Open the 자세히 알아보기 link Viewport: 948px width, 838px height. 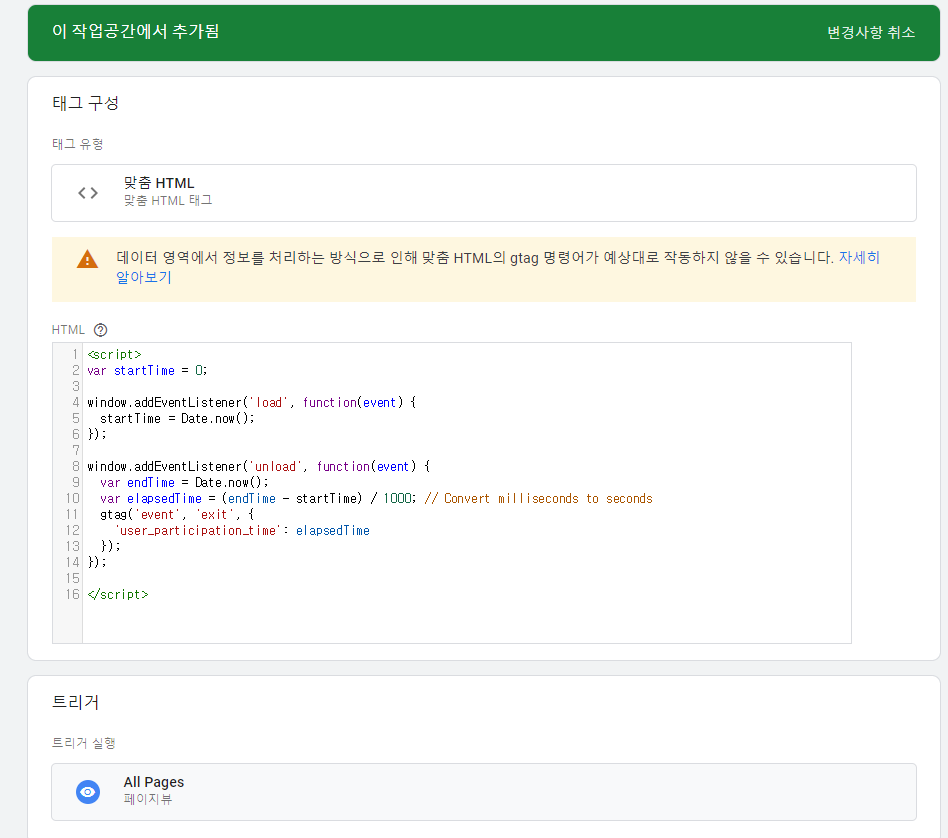pos(859,258)
